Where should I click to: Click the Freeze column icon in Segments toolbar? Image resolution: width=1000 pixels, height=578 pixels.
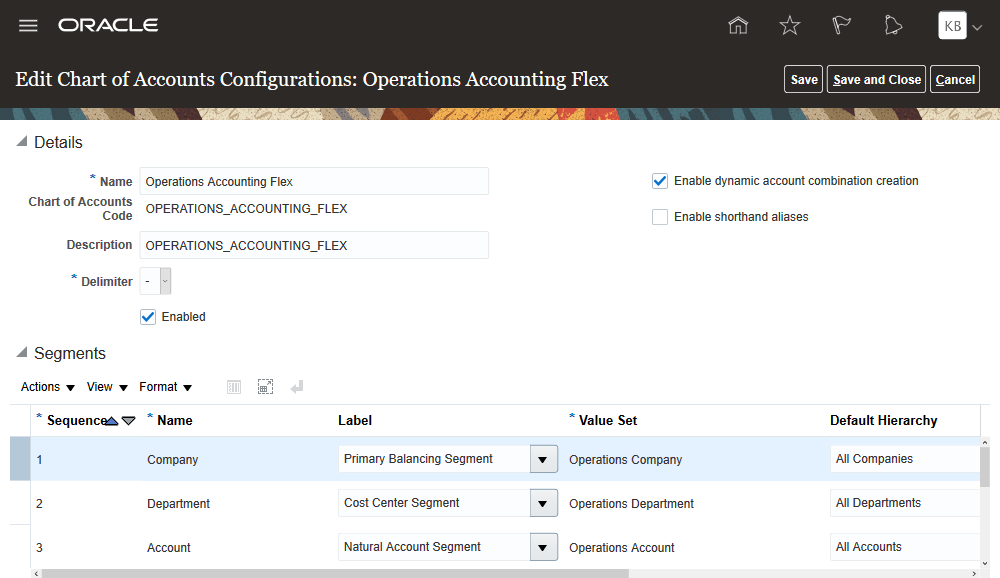234,387
